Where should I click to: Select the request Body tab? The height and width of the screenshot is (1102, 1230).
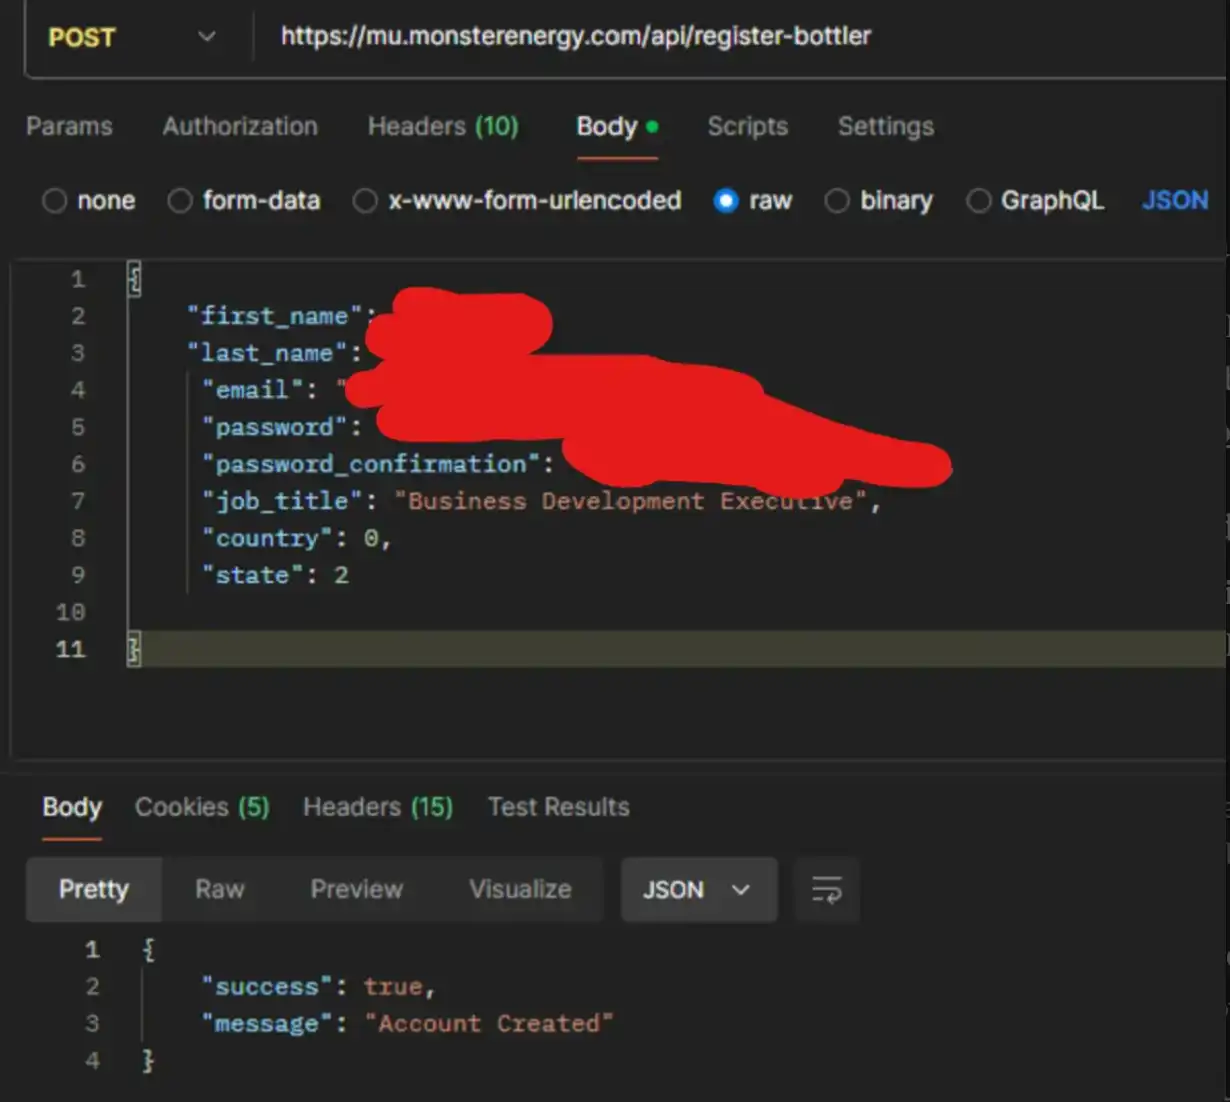click(x=617, y=127)
